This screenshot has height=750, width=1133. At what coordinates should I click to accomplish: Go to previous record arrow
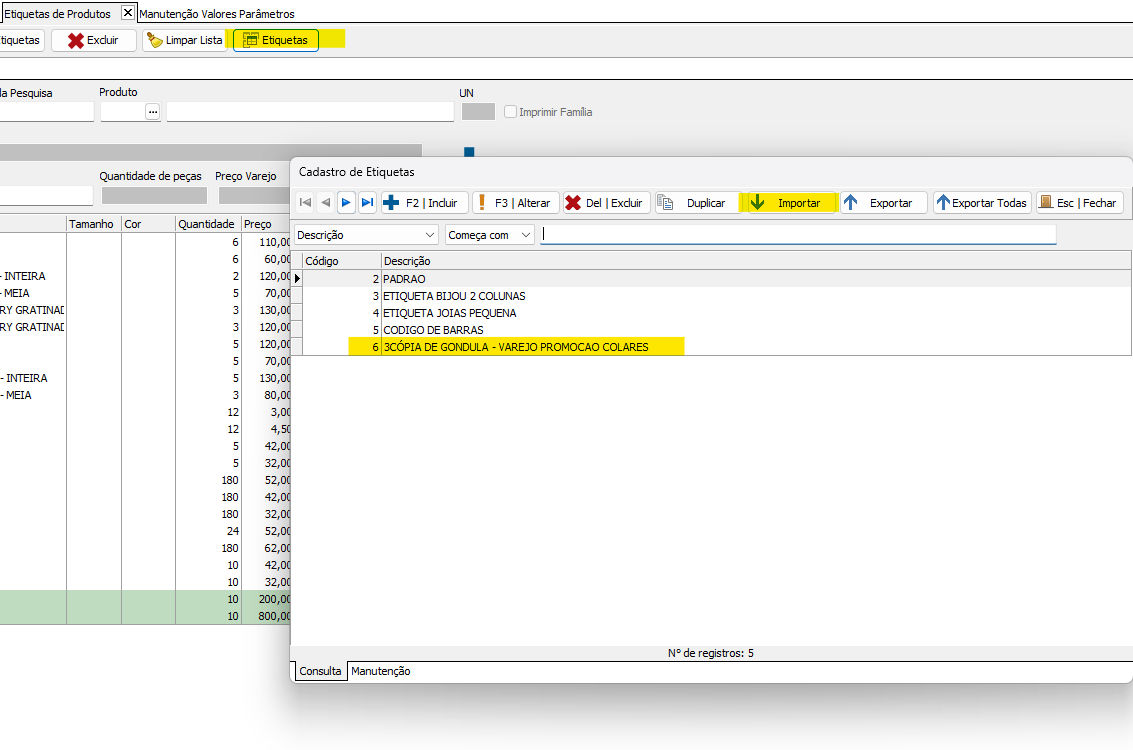[325, 203]
